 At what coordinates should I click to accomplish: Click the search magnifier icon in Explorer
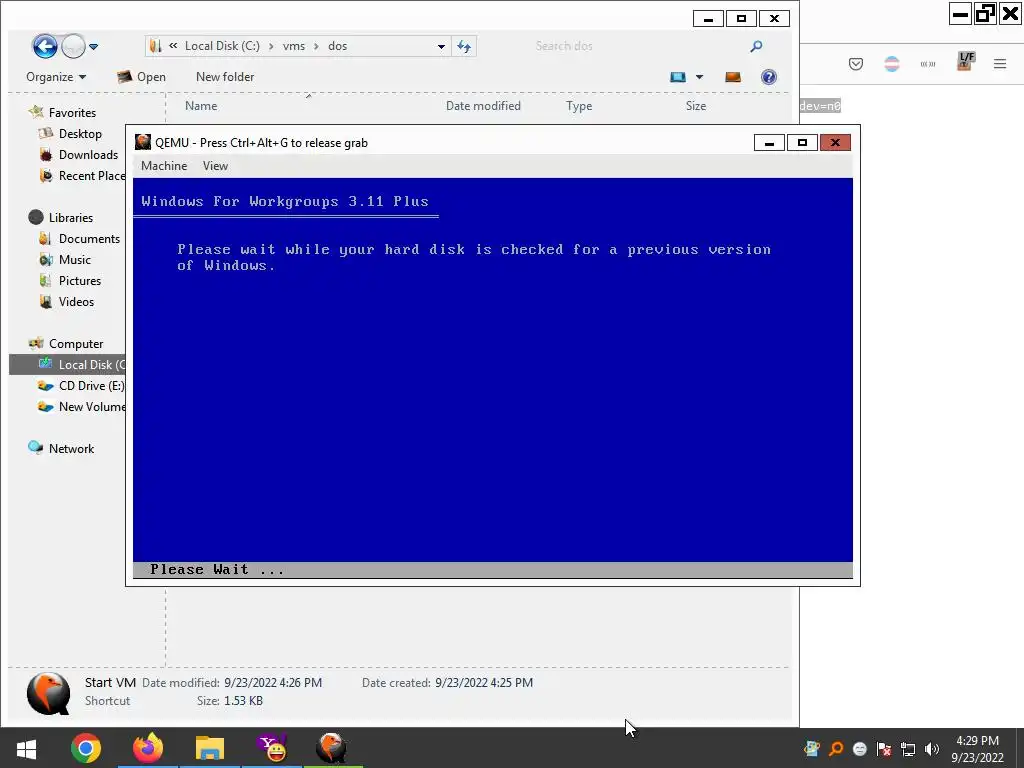pyautogui.click(x=756, y=46)
